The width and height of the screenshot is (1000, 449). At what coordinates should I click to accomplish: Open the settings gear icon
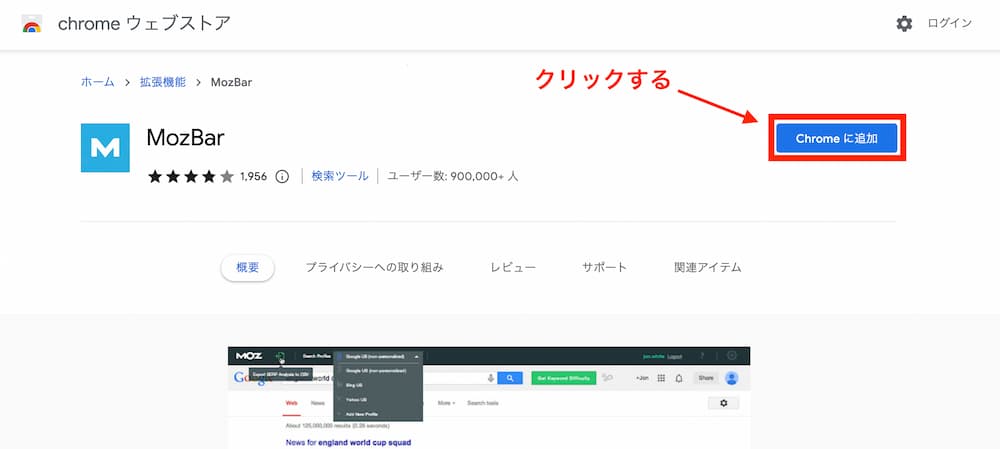[904, 24]
